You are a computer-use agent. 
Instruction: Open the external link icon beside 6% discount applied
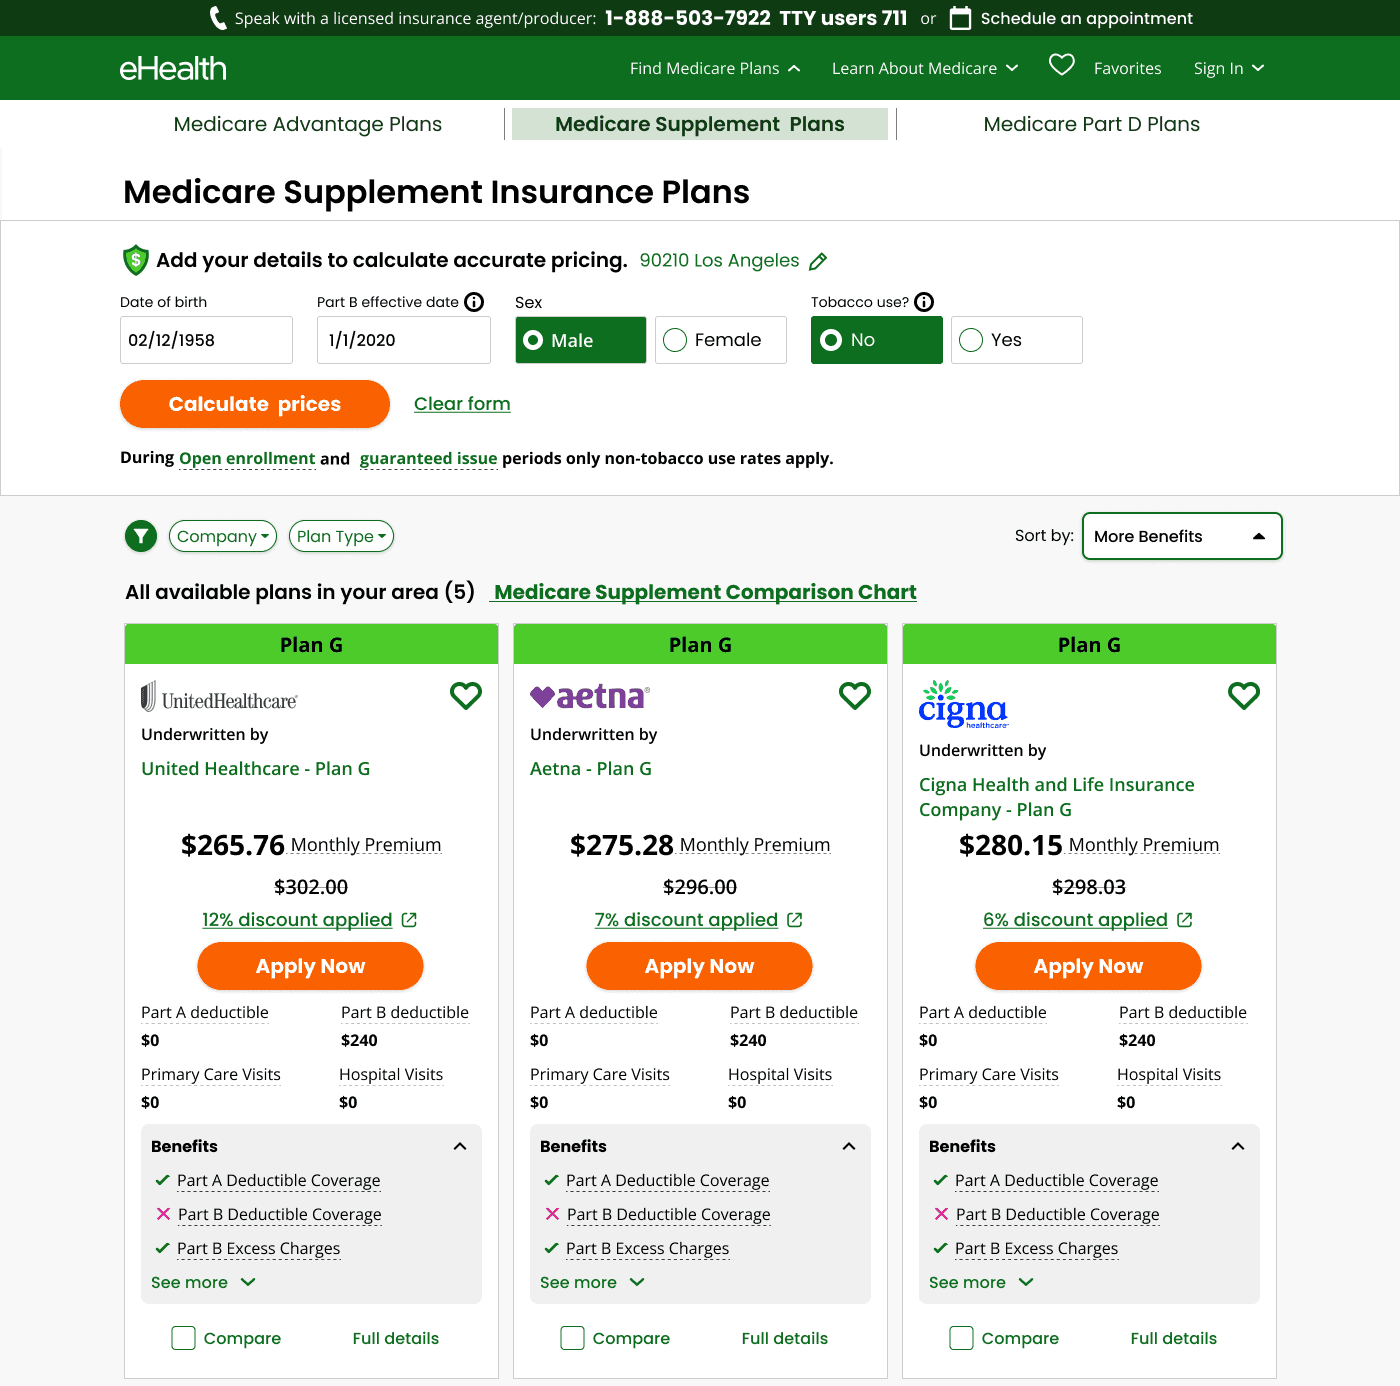1185,920
